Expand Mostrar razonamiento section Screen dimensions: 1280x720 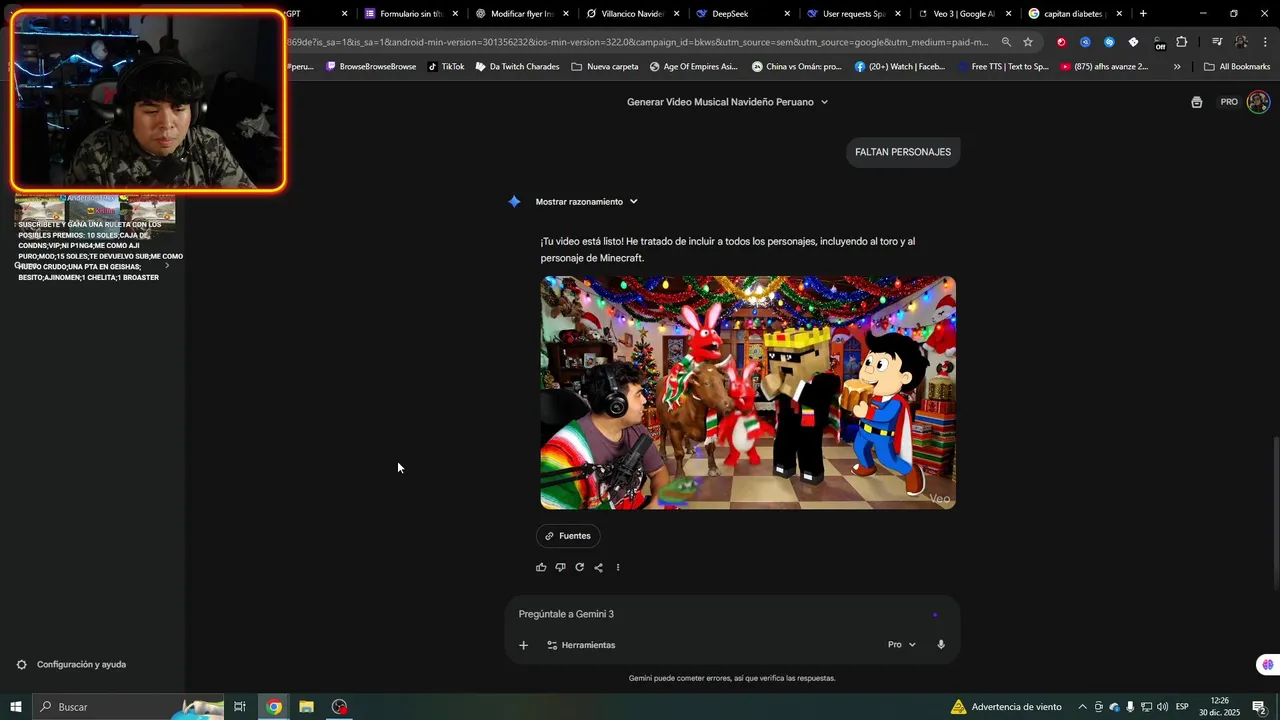click(x=587, y=202)
